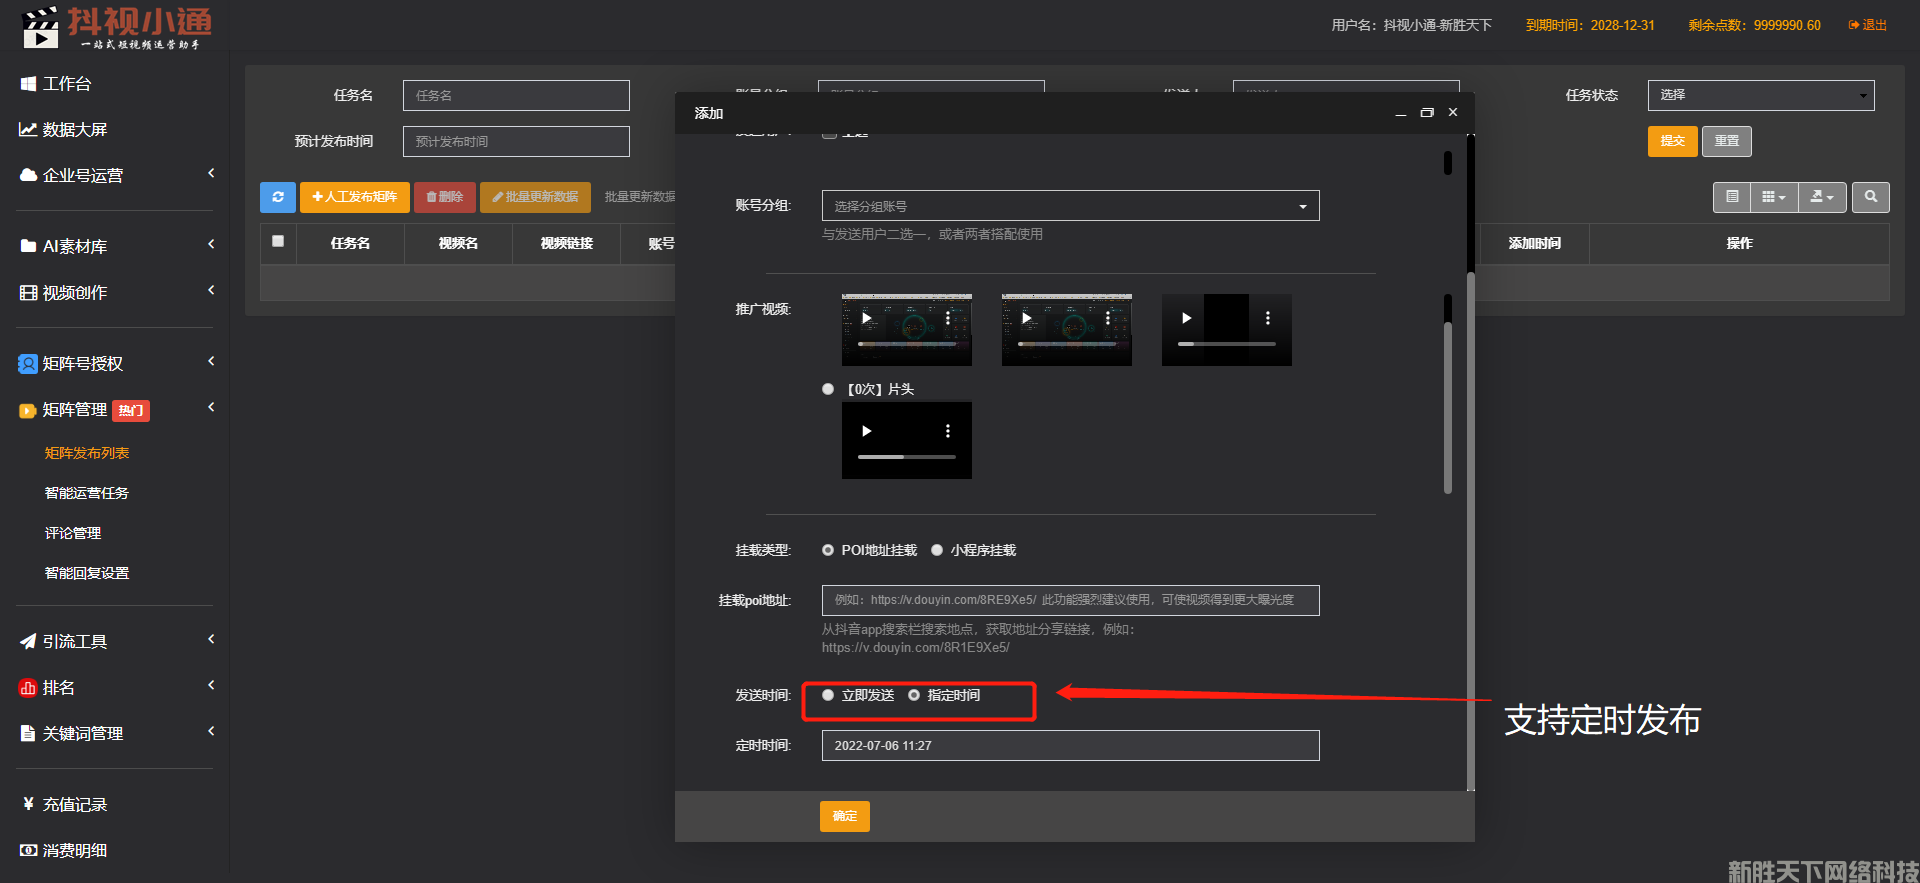Go to 评论管理 in sidebar
The width and height of the screenshot is (1920, 883).
[x=73, y=533]
